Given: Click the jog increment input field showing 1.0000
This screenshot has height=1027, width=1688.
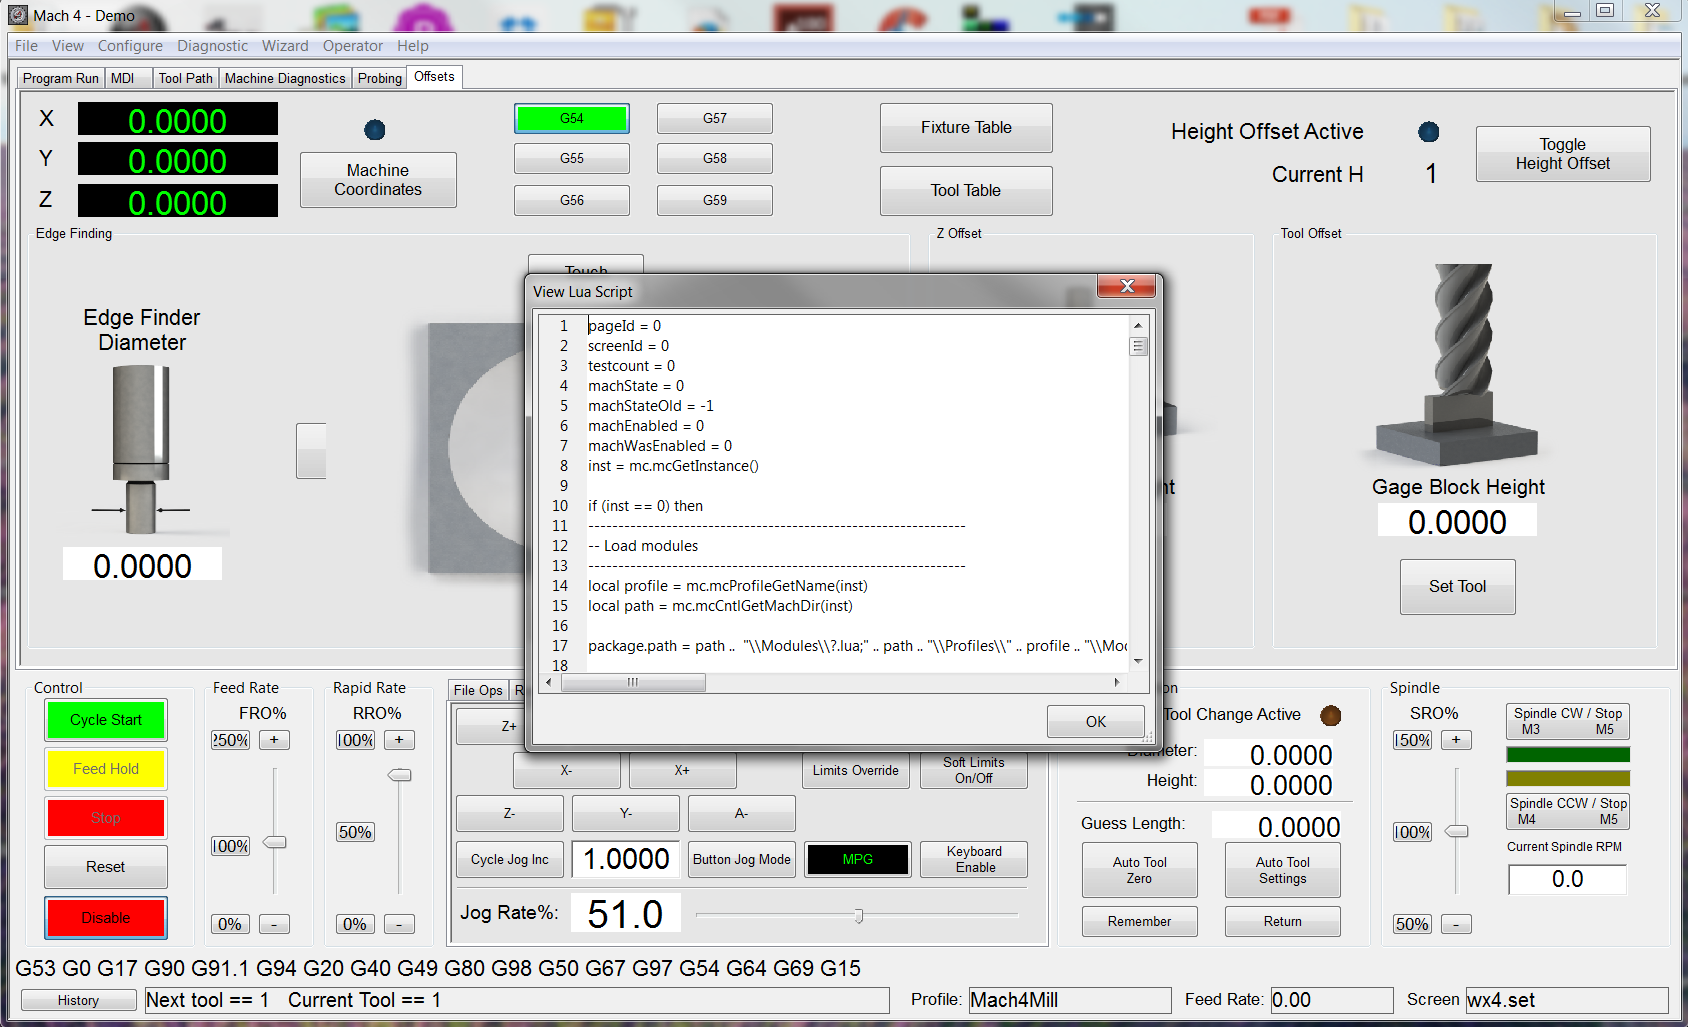Looking at the screenshot, I should coord(625,858).
